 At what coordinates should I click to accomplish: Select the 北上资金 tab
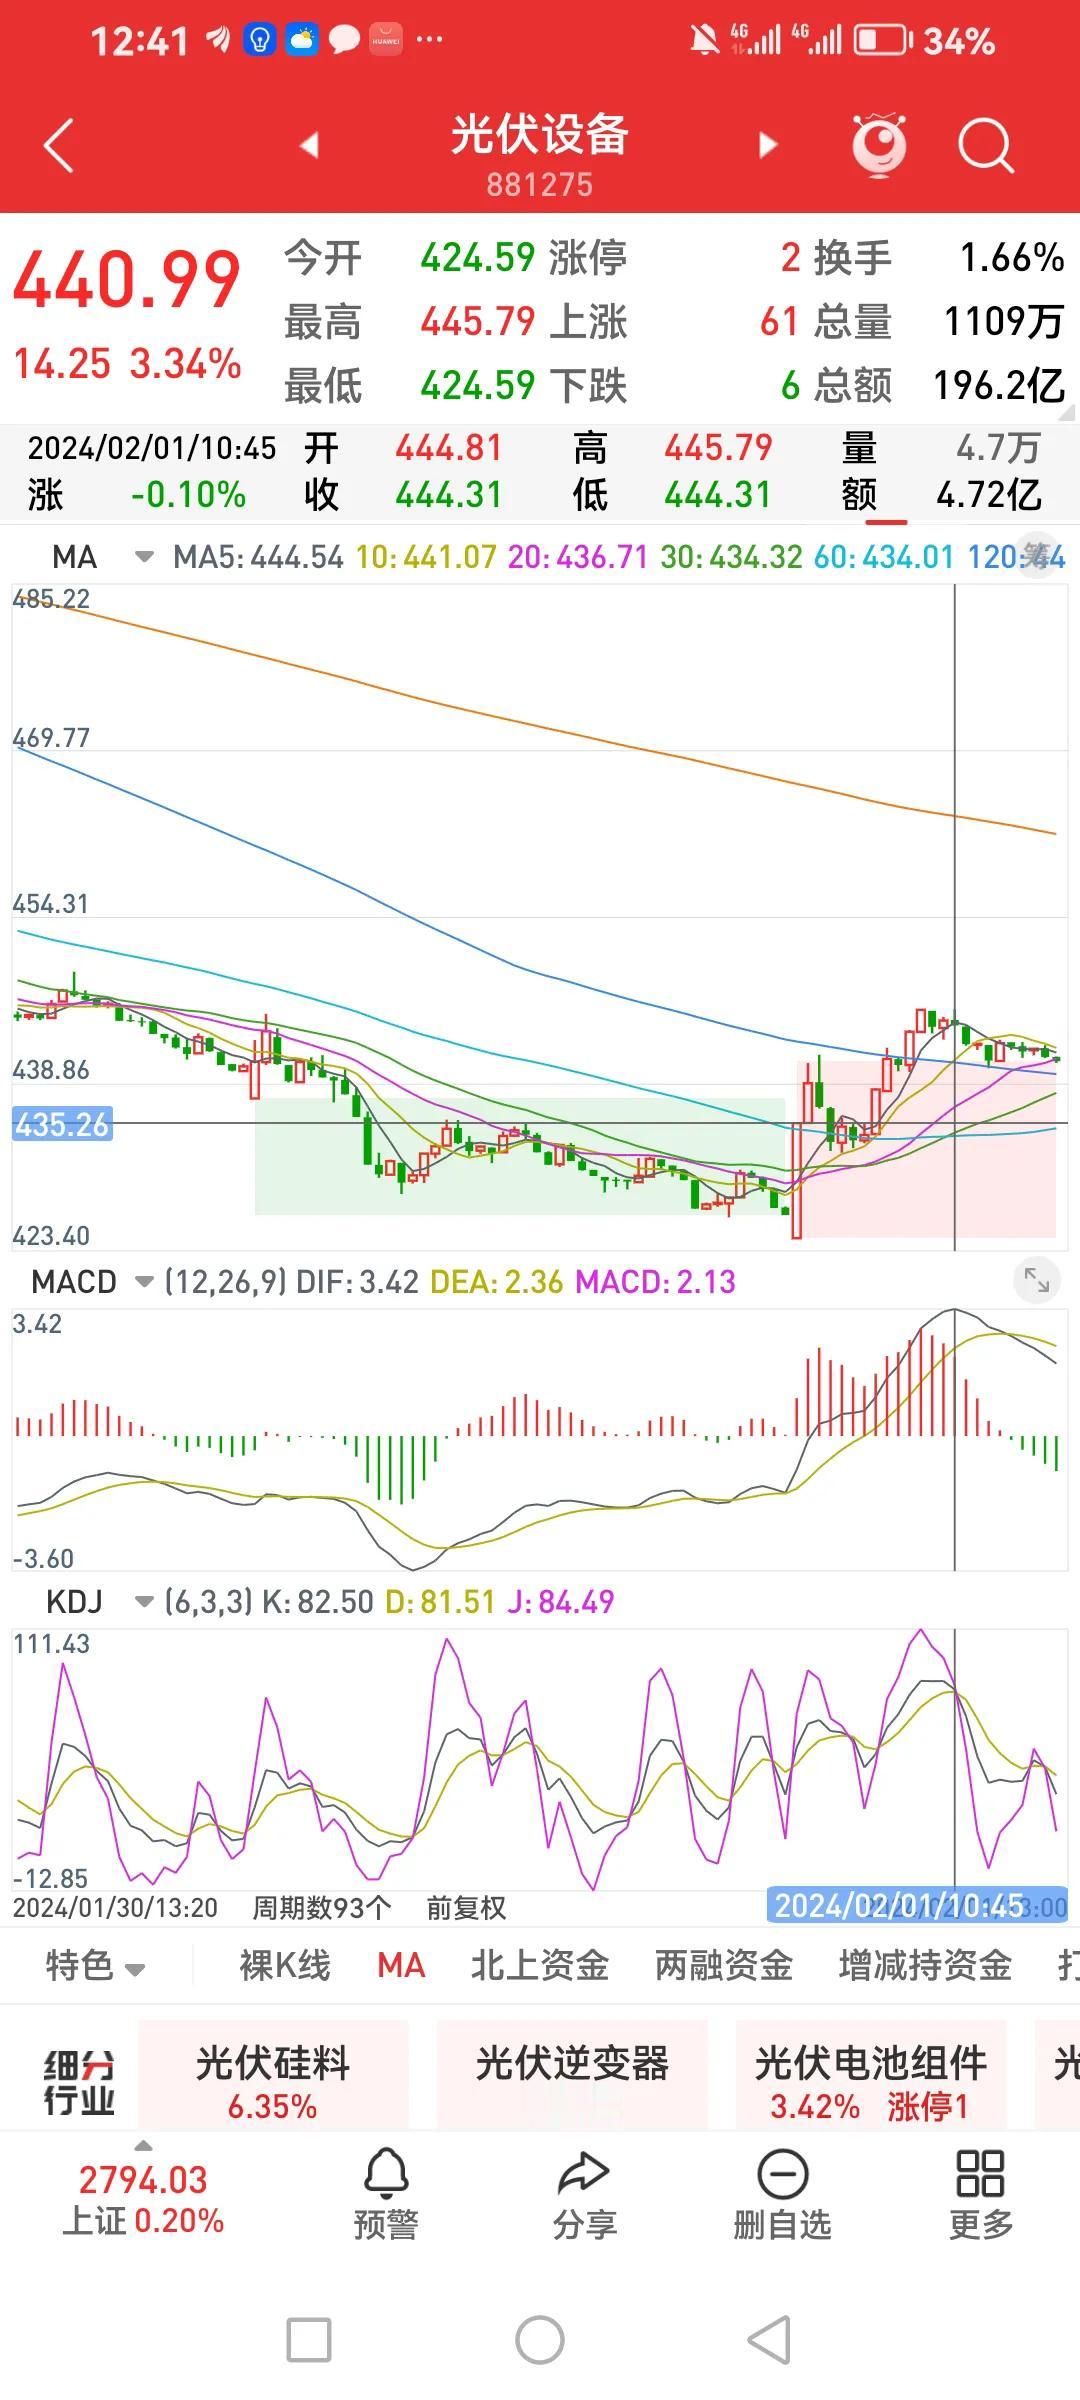click(540, 1966)
